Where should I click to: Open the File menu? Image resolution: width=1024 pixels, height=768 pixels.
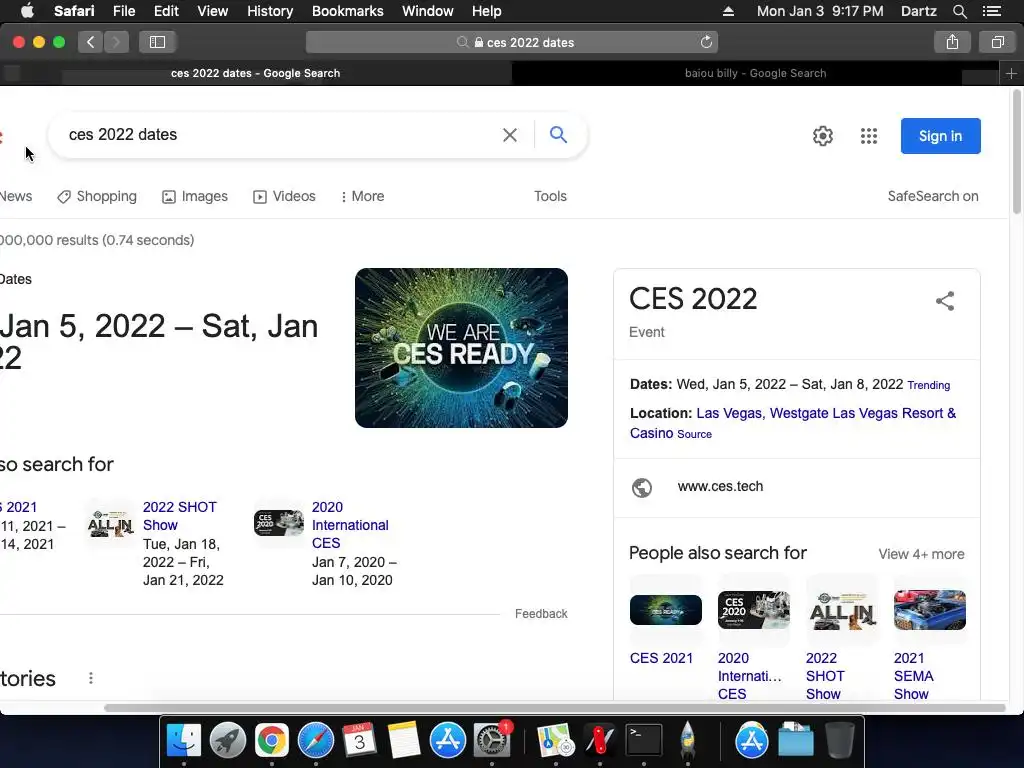(123, 11)
